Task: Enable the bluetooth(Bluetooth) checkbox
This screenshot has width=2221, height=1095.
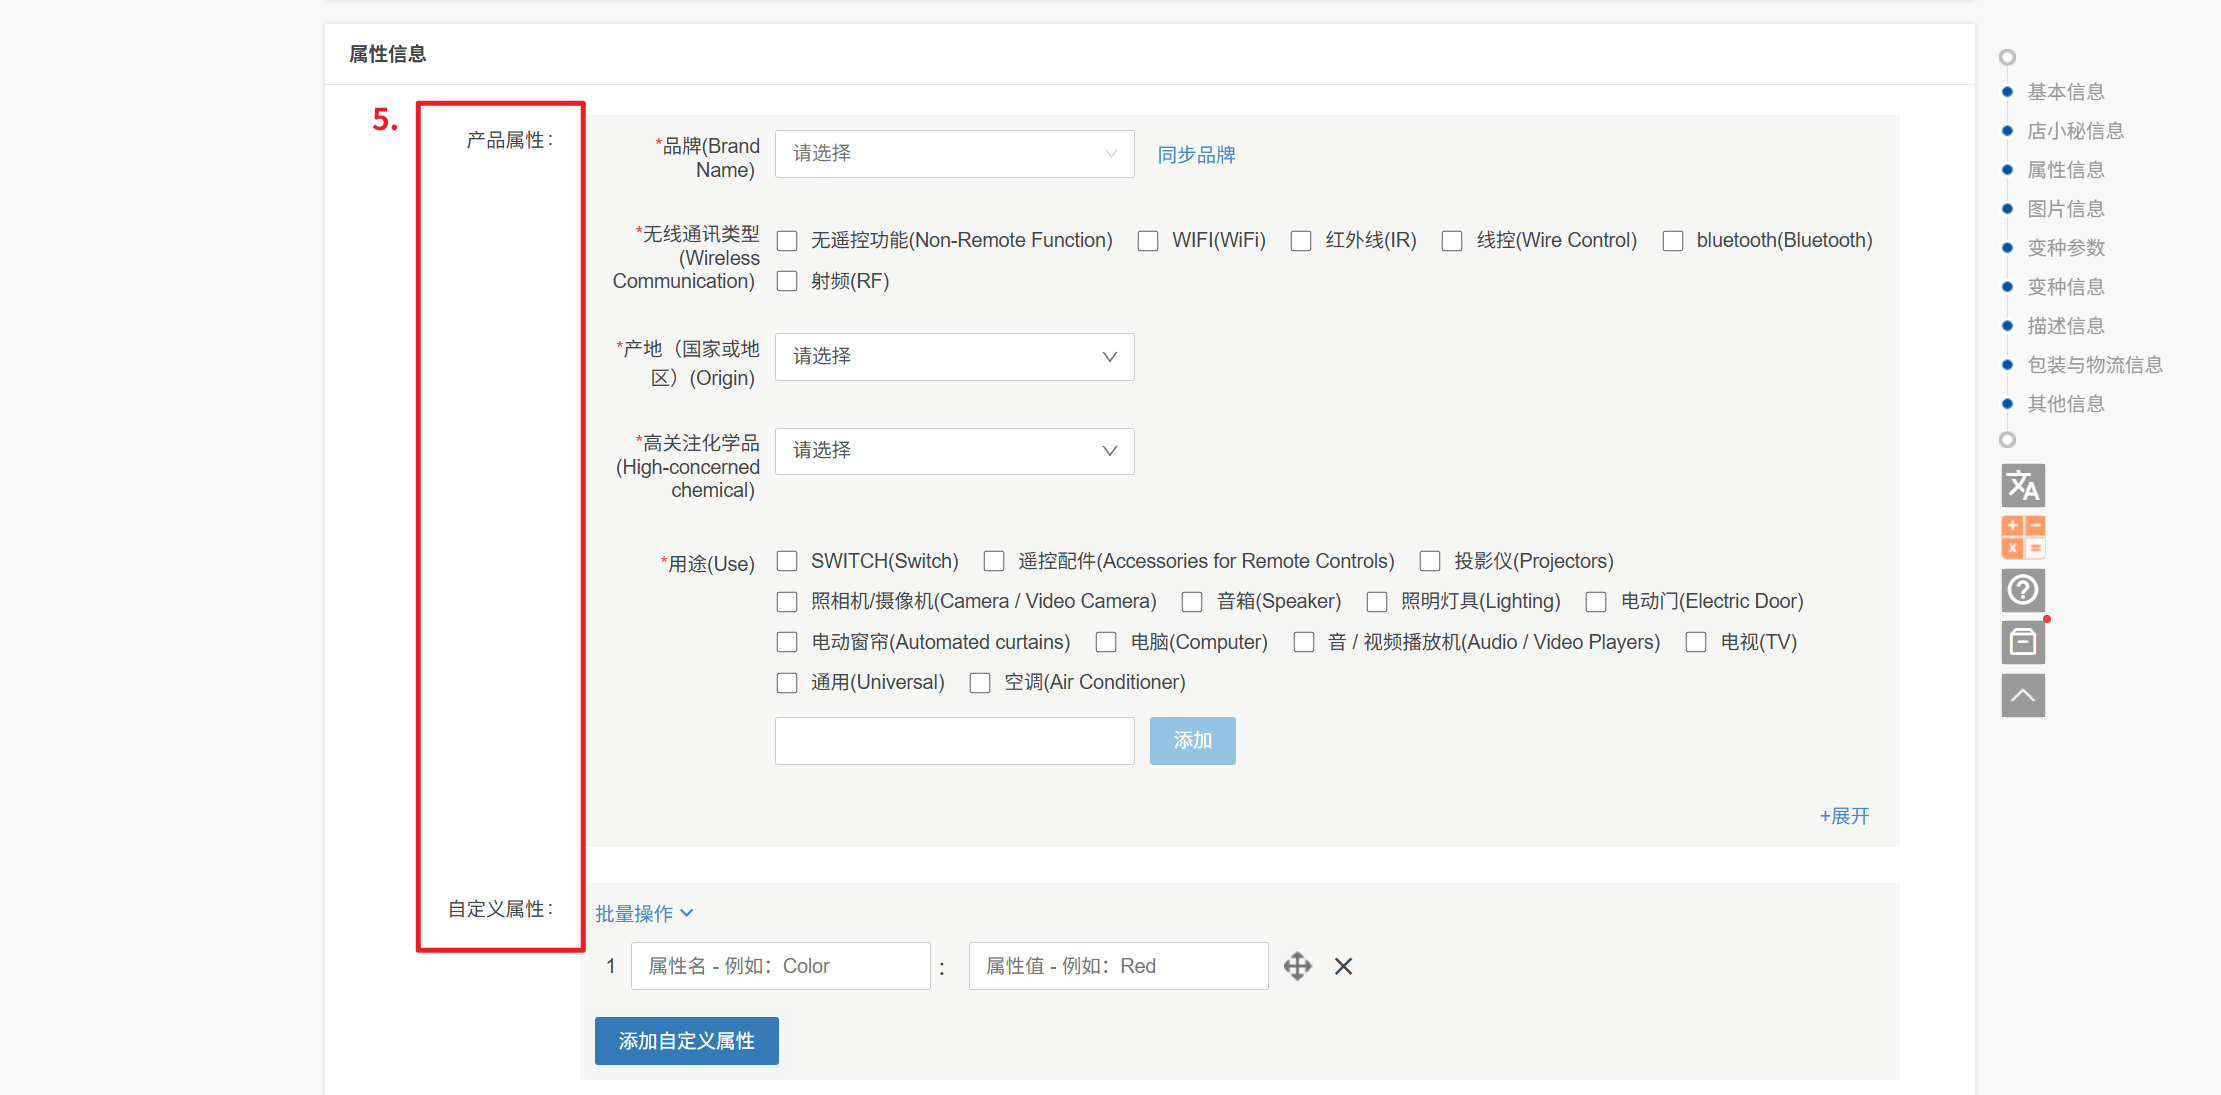Action: pos(1672,241)
